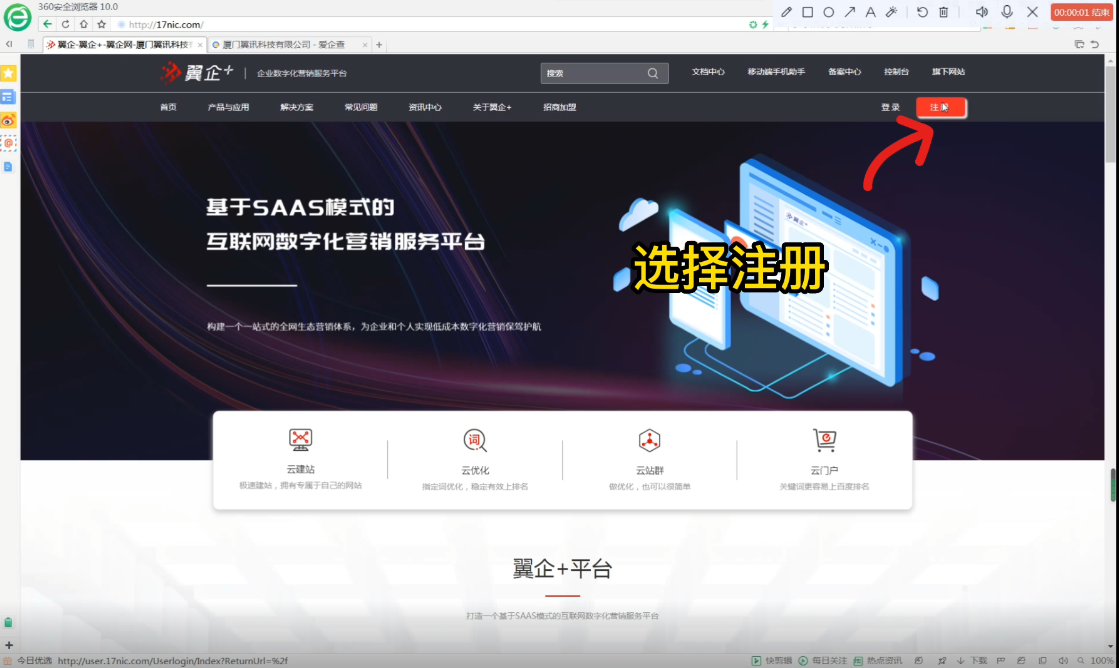Bookmark page with the star icon
This screenshot has width=1119, height=668.
coord(101,24)
